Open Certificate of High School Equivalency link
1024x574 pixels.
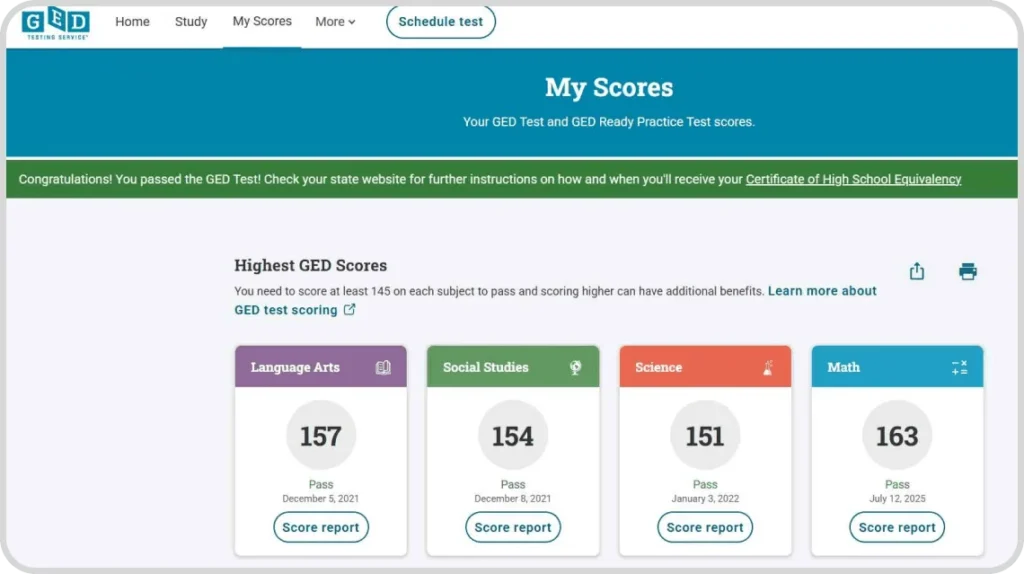pos(854,179)
